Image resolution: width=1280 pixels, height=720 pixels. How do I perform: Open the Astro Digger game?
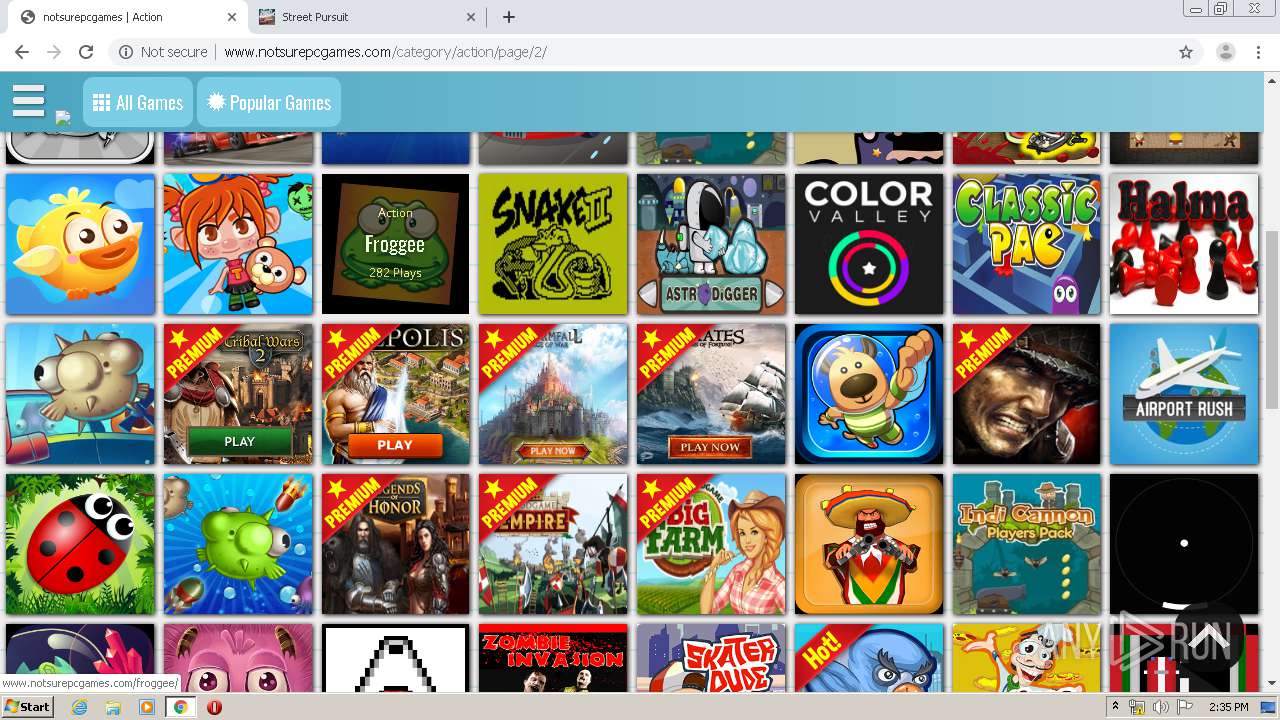coord(711,244)
